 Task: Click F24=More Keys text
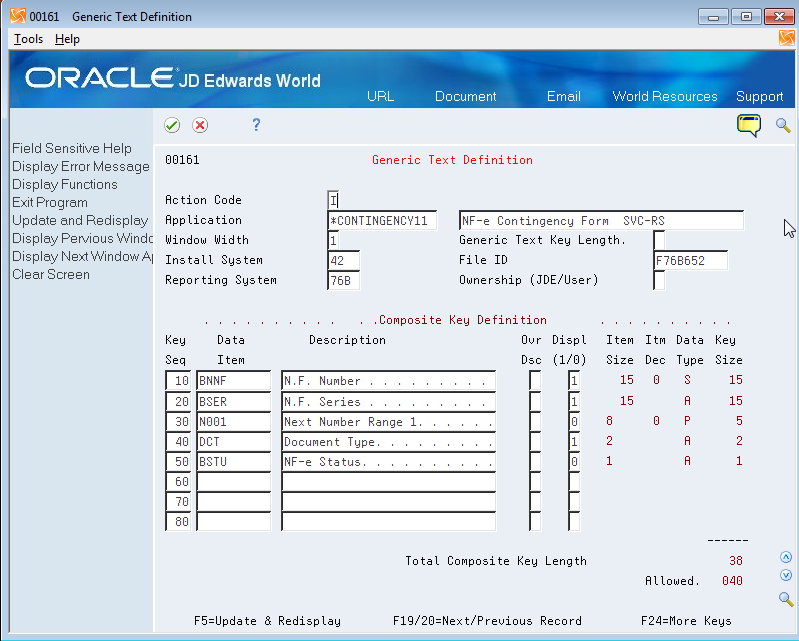pos(686,621)
